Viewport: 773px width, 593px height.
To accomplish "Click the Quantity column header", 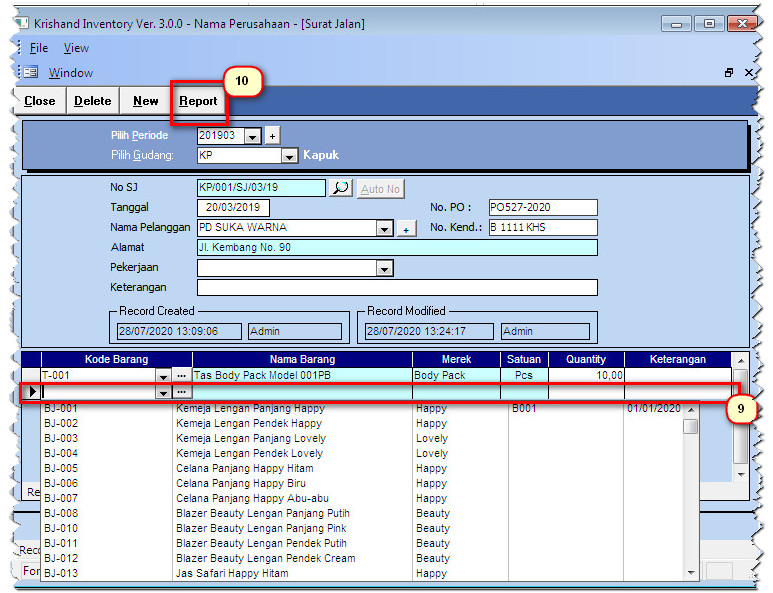I will point(586,359).
